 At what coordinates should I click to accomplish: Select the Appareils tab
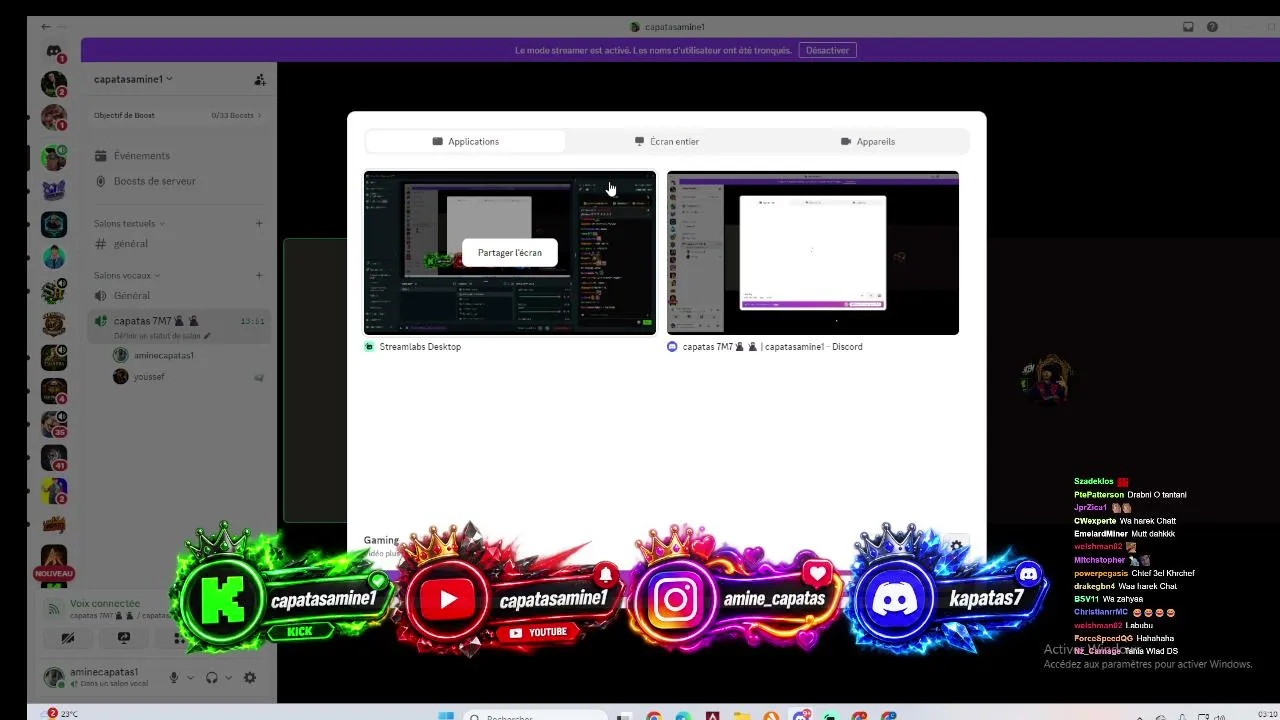click(868, 142)
